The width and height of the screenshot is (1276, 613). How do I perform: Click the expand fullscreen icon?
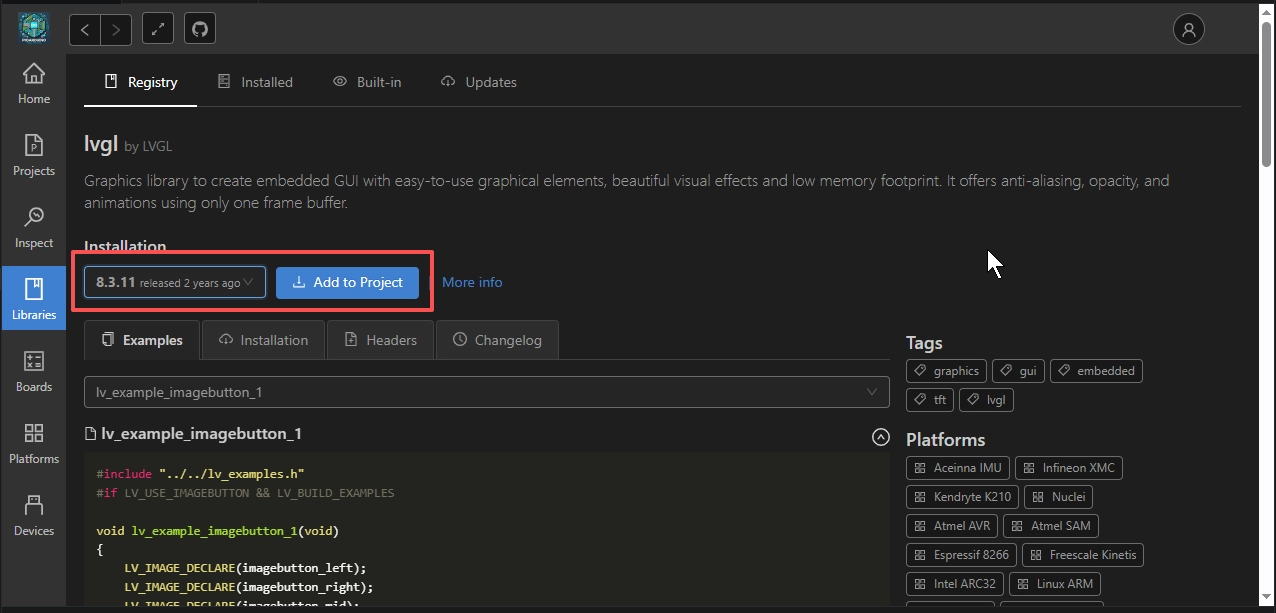point(158,29)
